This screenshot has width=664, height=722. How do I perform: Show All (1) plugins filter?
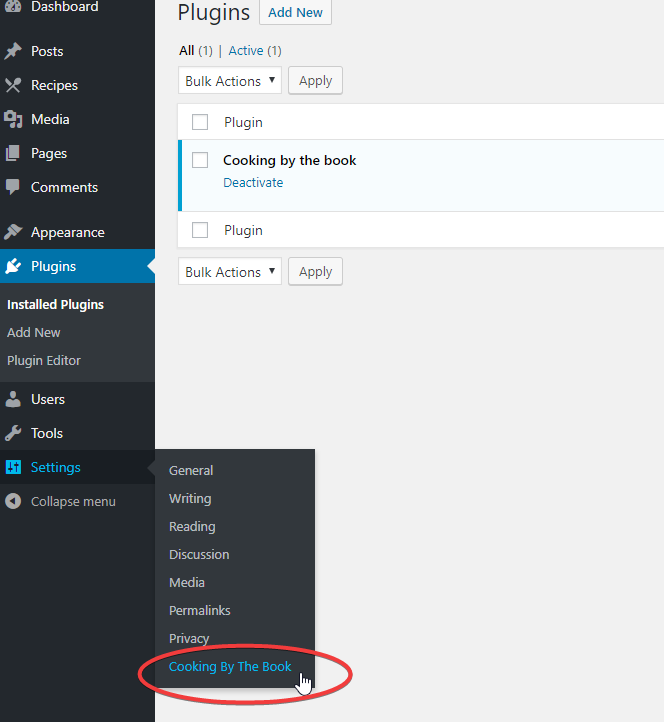196,50
